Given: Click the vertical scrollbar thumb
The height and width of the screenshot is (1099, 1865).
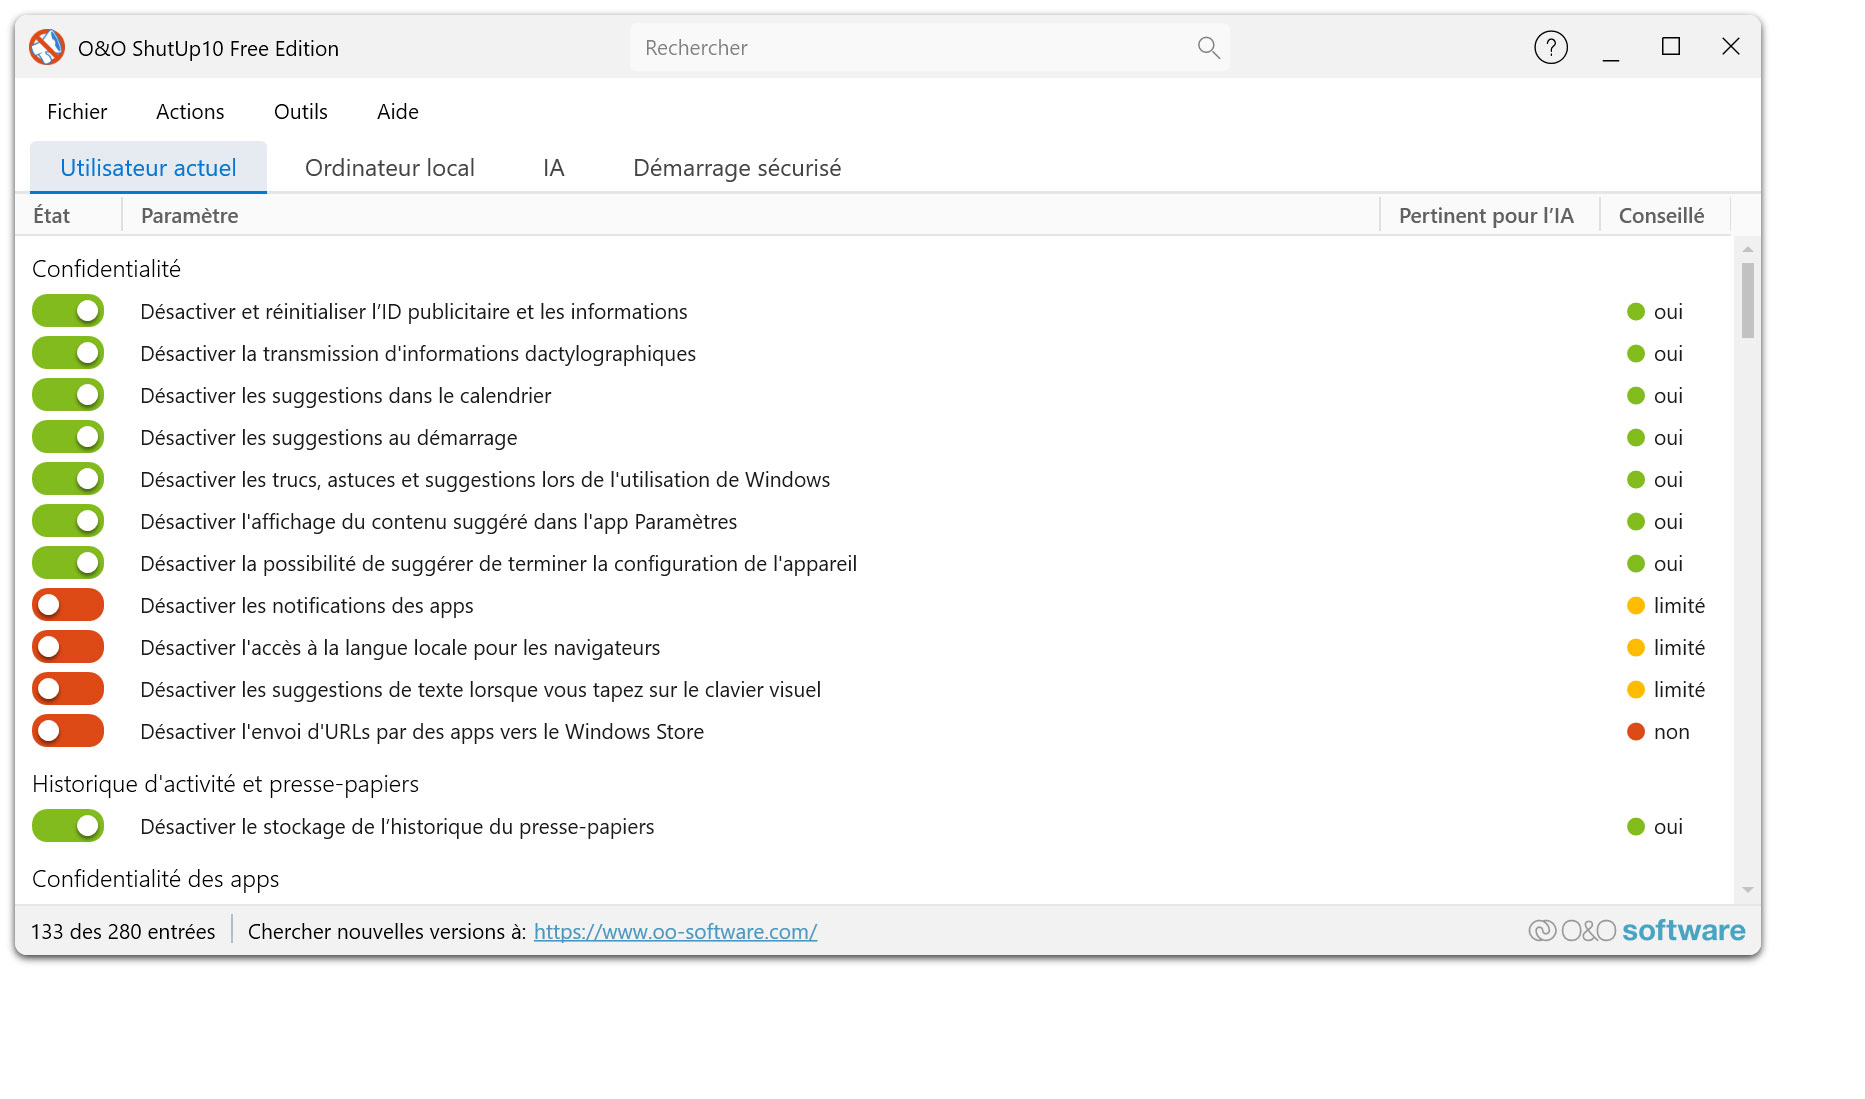Looking at the screenshot, I should (x=1747, y=300).
